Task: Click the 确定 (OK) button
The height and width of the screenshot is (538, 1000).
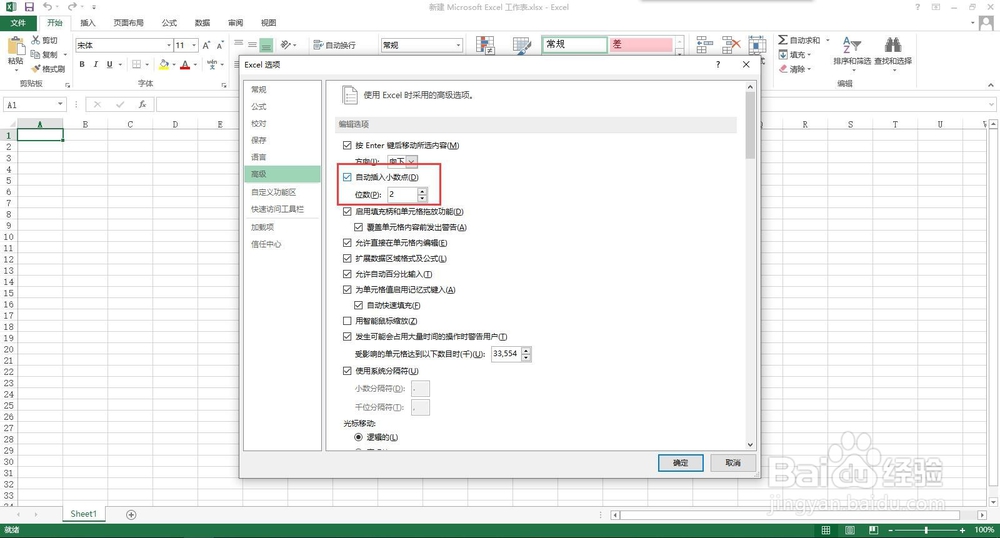Action: point(680,463)
